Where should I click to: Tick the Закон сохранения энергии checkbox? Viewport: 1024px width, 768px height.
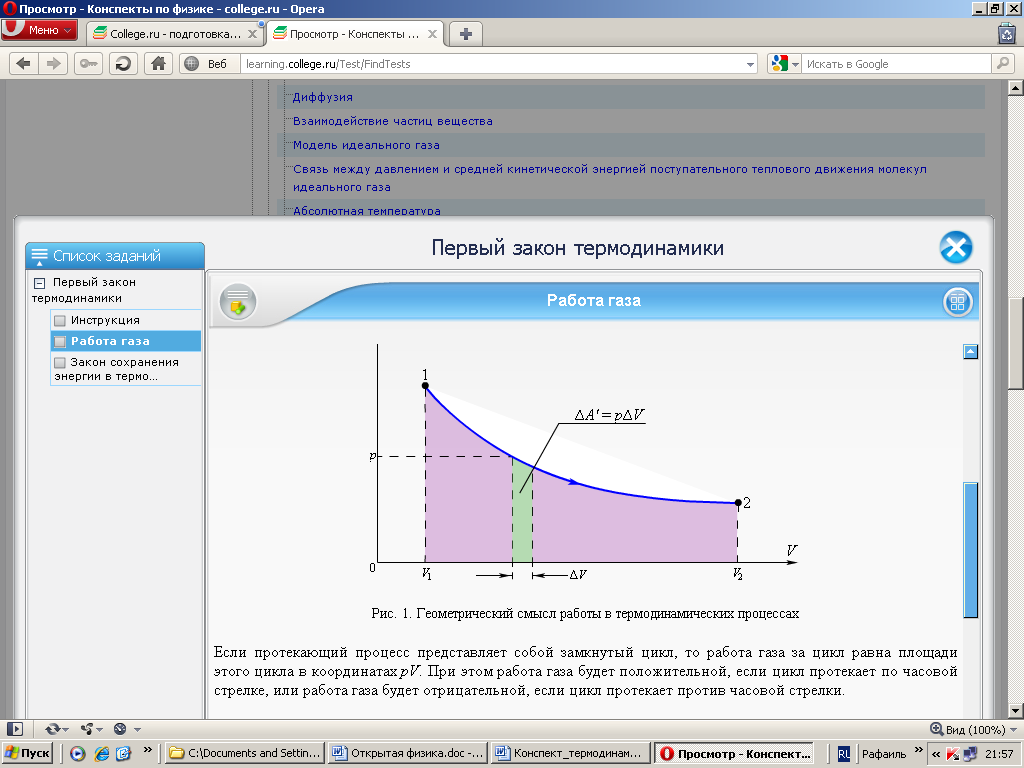coord(60,362)
